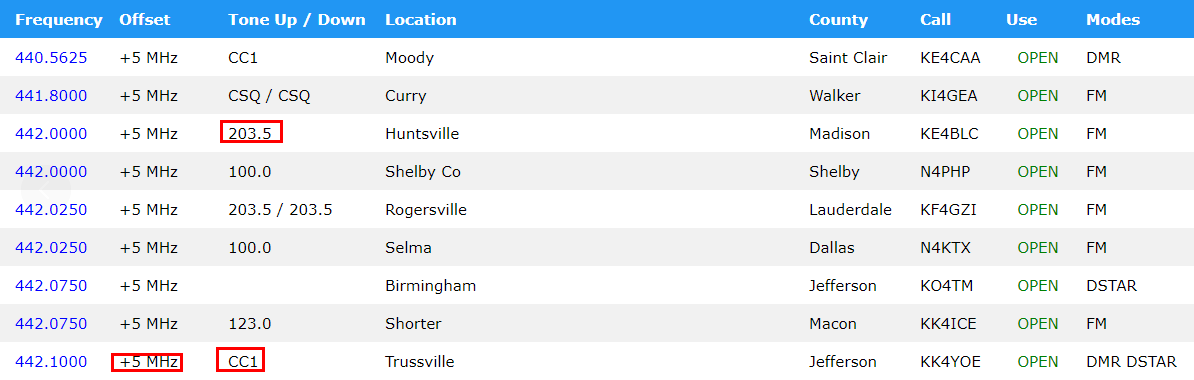The width and height of the screenshot is (1194, 380).
Task: Open the 442.1000 Trussville frequency link
Action: [51, 362]
